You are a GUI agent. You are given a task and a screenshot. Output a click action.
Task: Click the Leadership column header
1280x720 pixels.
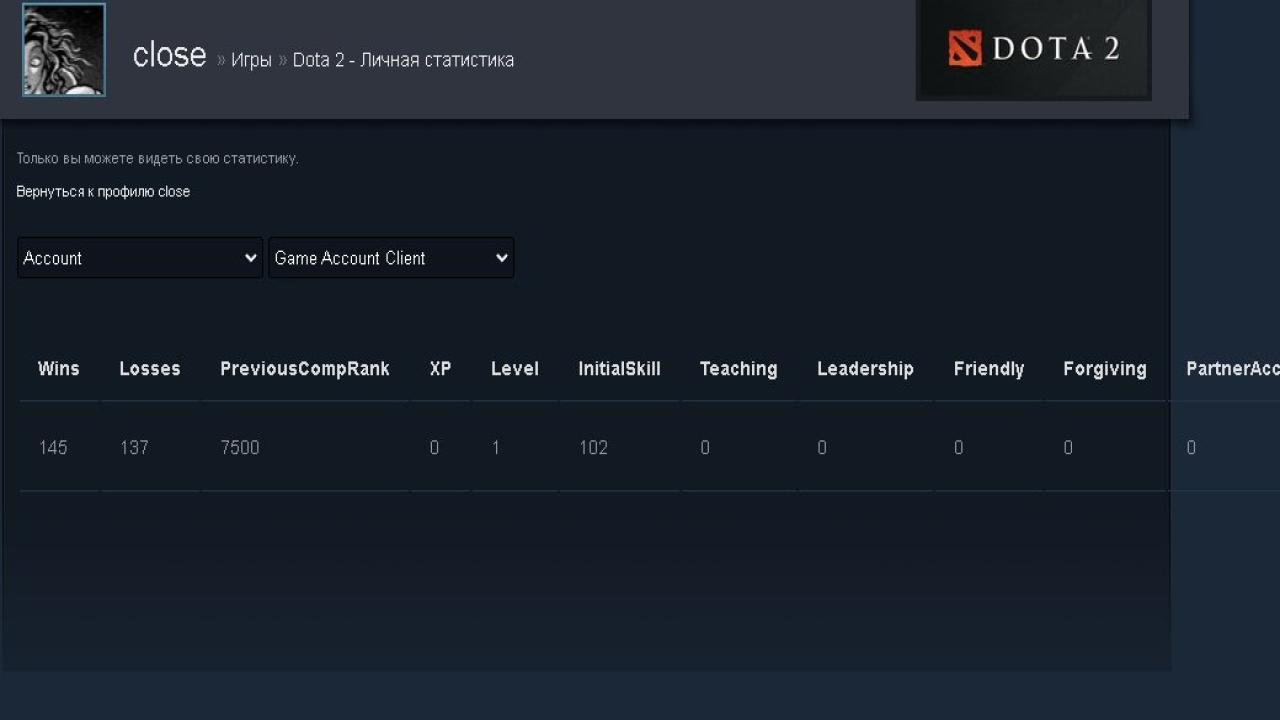(x=865, y=369)
